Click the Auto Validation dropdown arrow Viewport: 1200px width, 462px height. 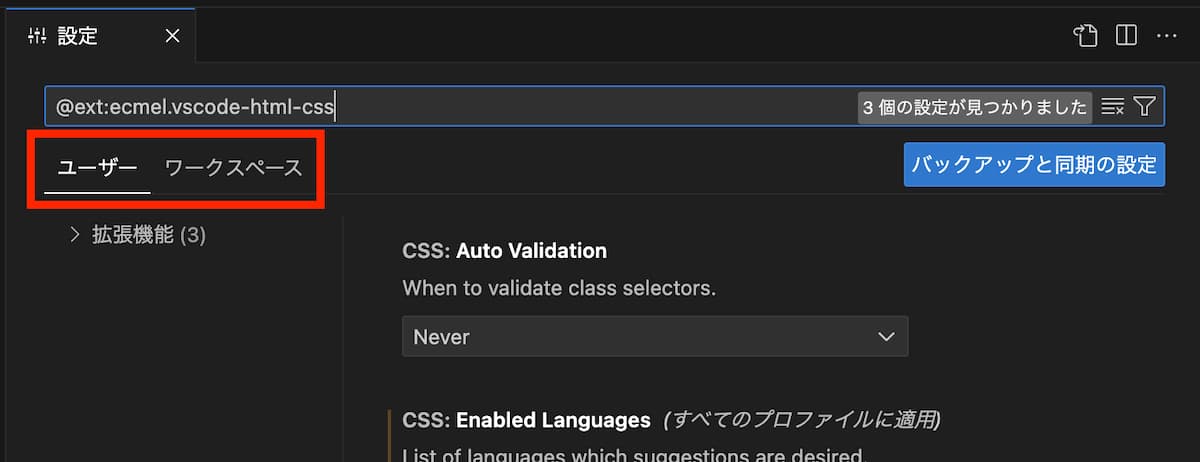pyautogui.click(x=885, y=337)
